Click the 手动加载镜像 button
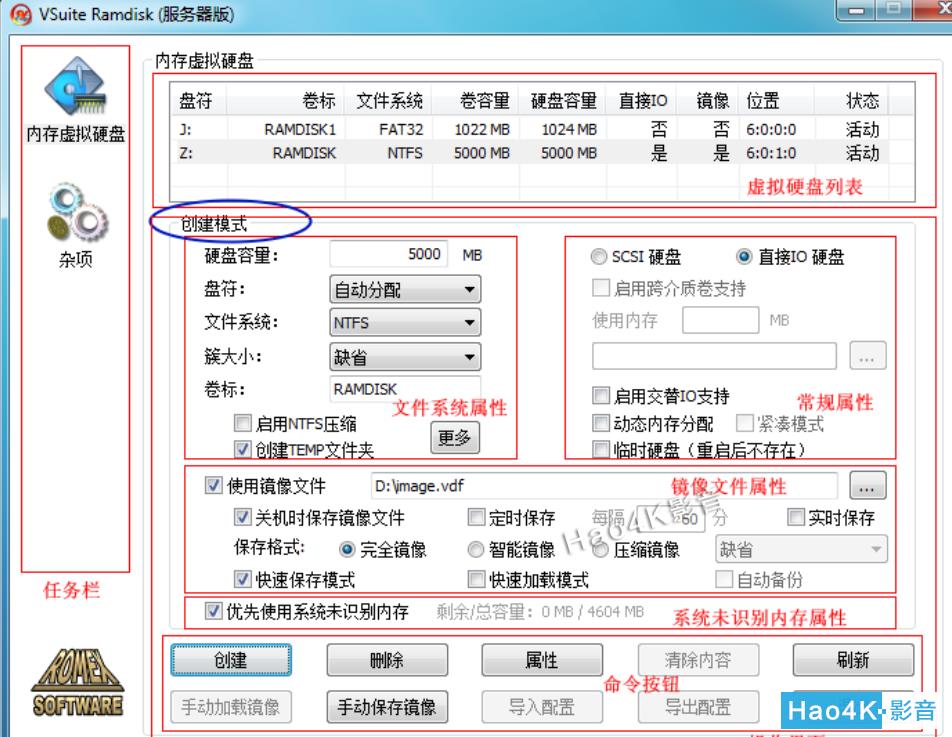 pyautogui.click(x=231, y=707)
